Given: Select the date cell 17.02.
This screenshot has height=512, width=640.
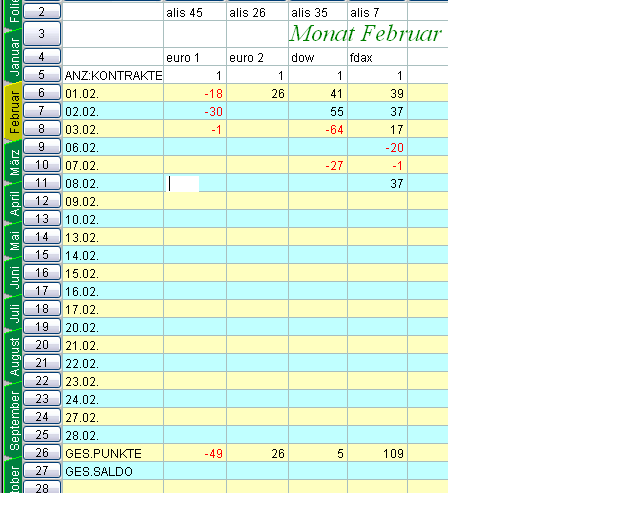Looking at the screenshot, I should 113,309.
